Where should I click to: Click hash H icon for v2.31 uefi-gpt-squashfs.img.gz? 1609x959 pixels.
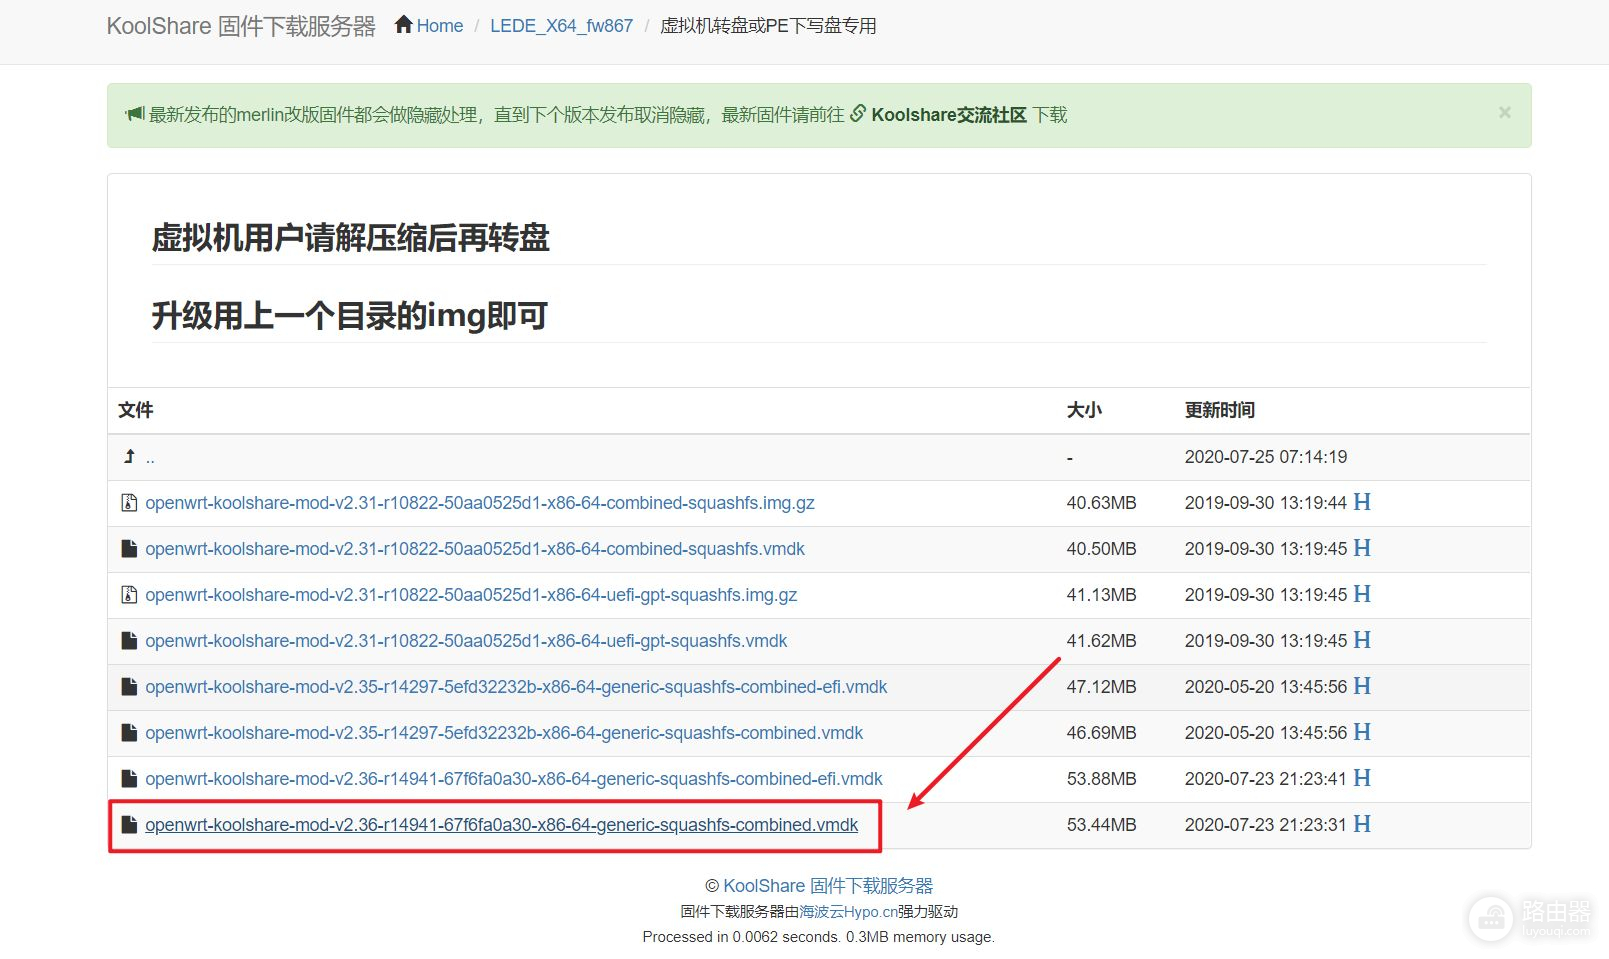pyautogui.click(x=1361, y=594)
